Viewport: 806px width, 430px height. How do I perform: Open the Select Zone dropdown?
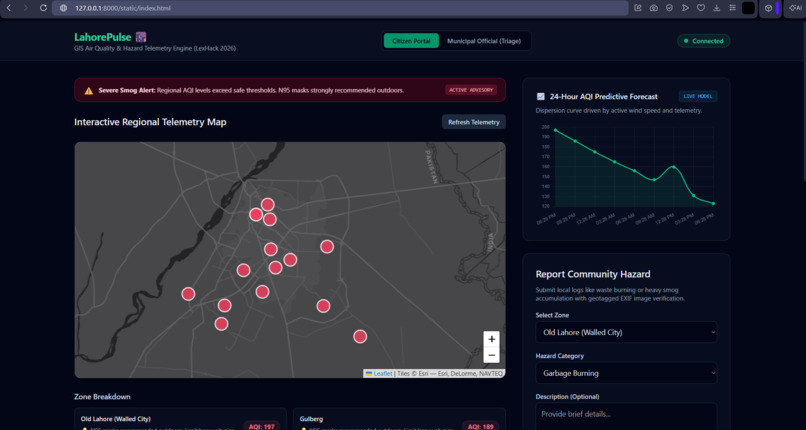[626, 332]
